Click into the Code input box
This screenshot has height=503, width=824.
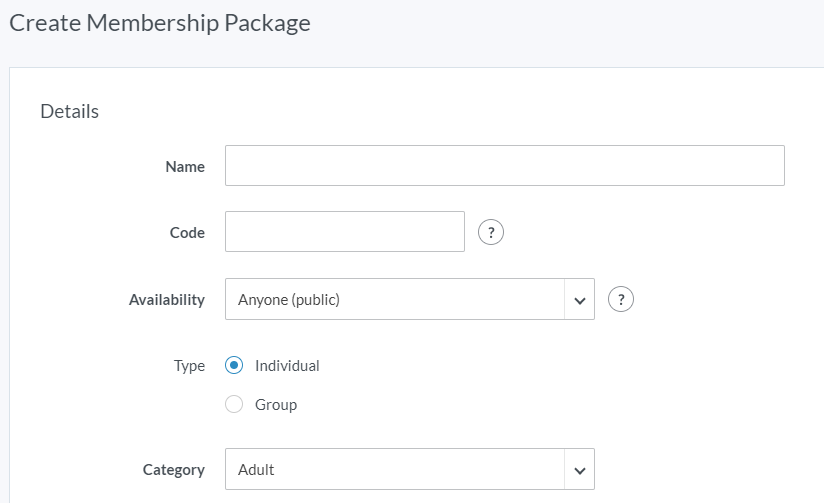tap(345, 232)
